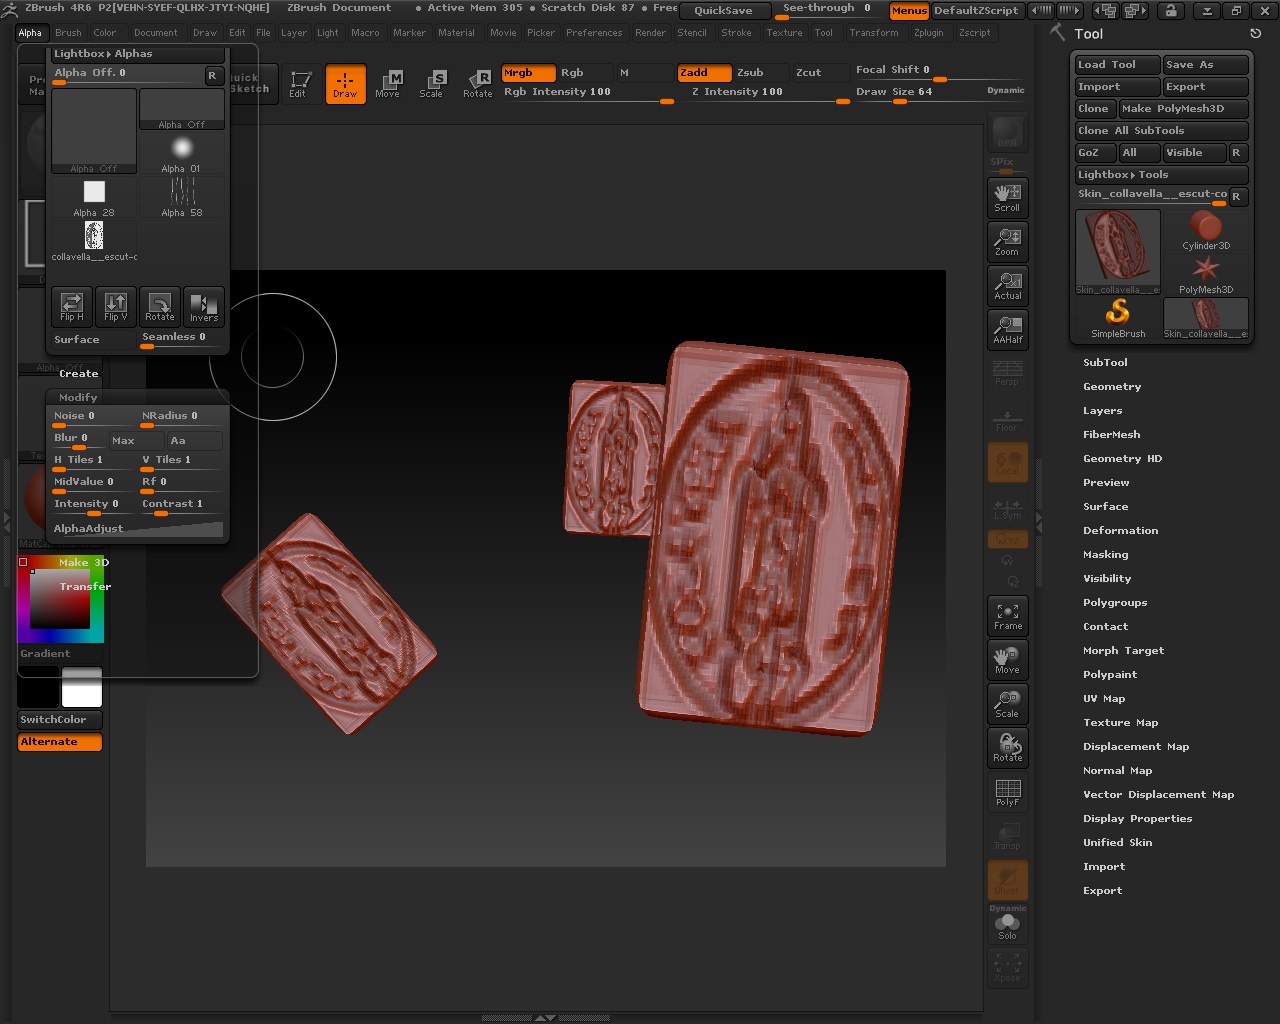The image size is (1280, 1024).
Task: Toggle Zsub sculpt mode
Action: [761, 73]
